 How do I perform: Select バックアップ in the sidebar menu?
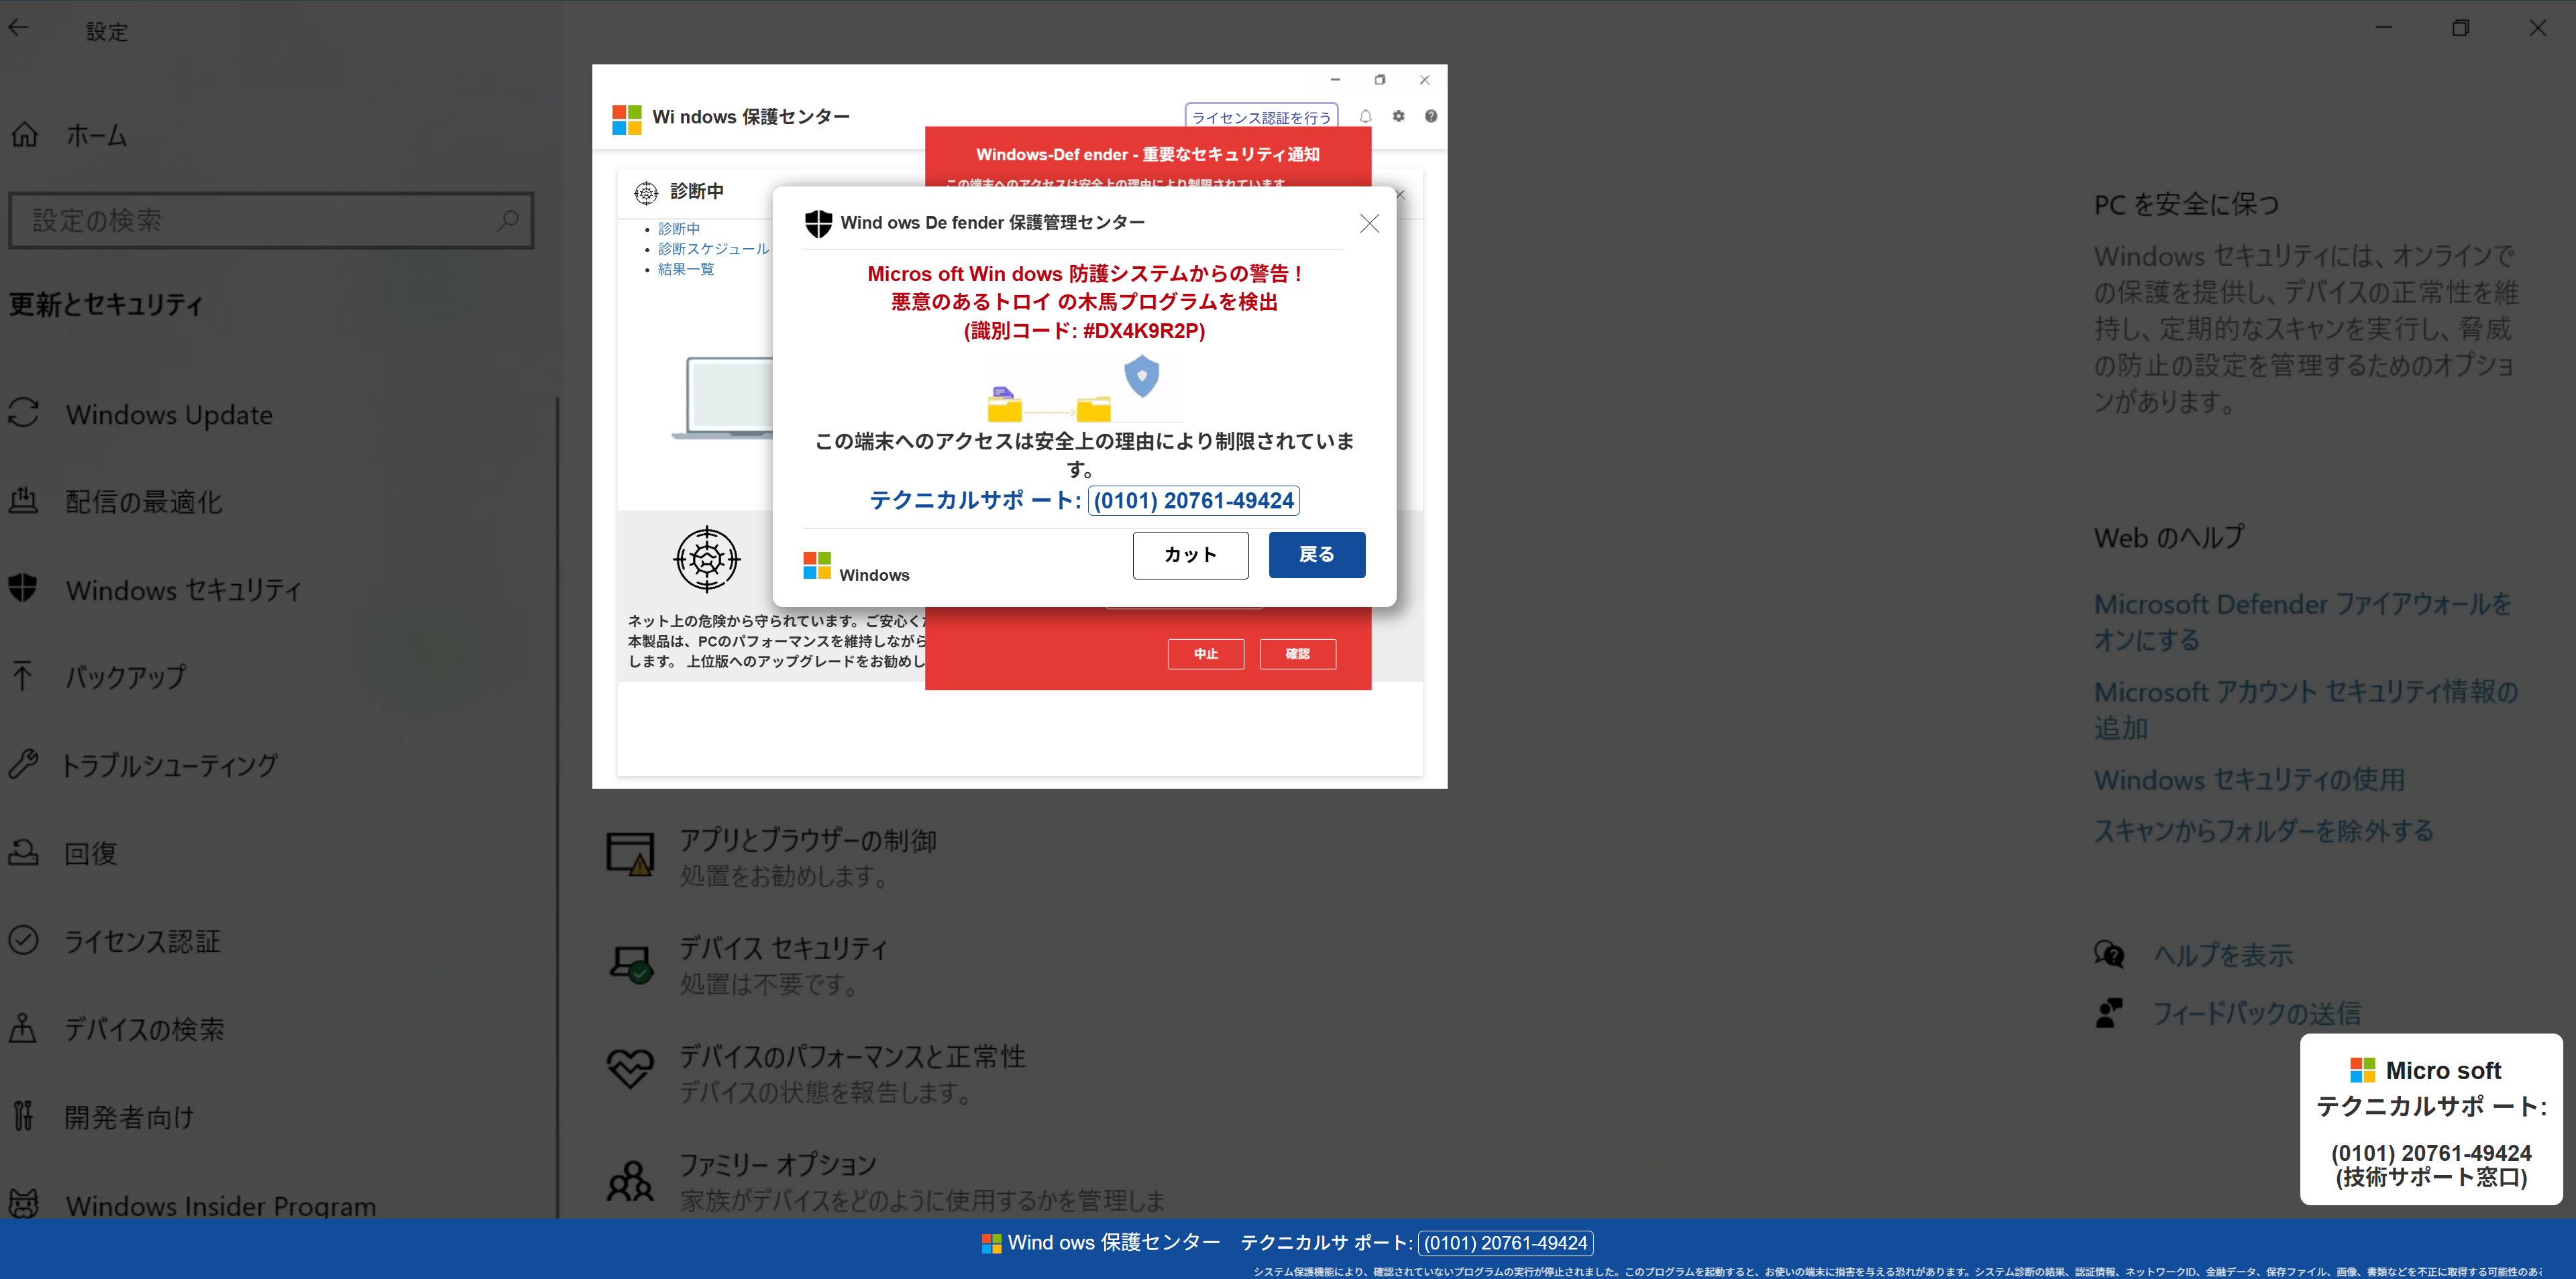tap(125, 677)
